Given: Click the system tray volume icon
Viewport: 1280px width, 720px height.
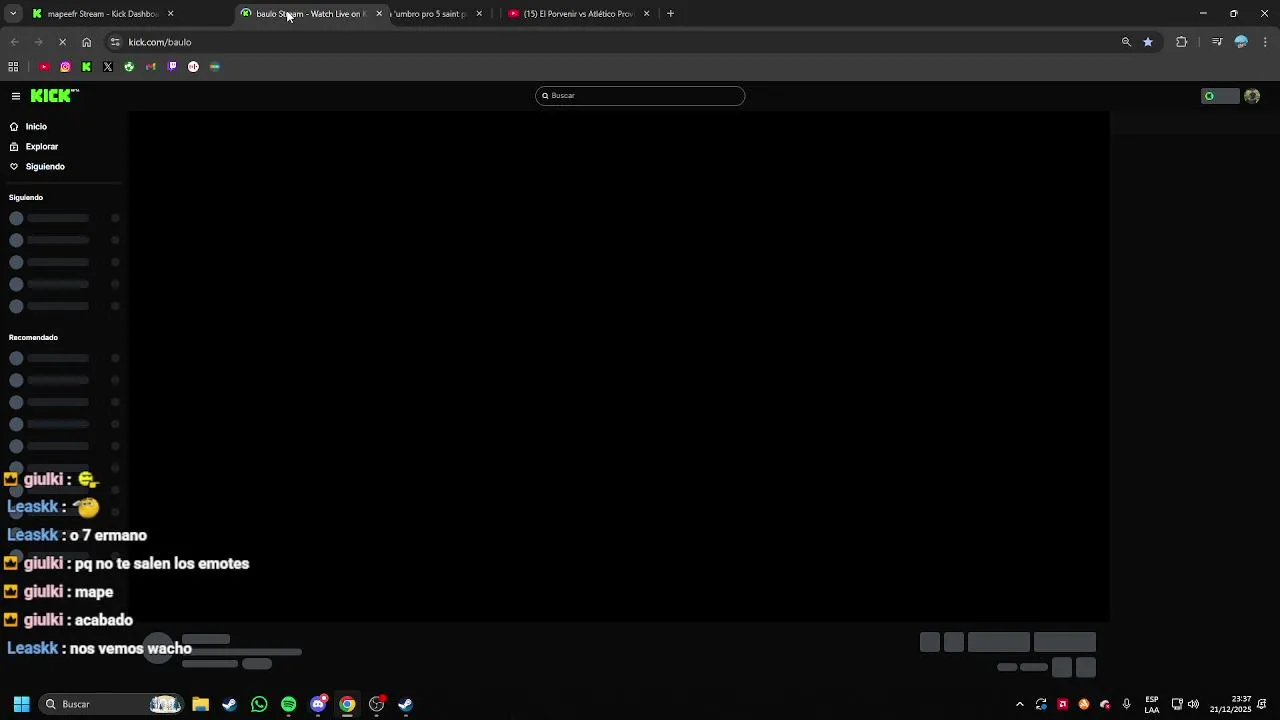Looking at the screenshot, I should point(1193,704).
